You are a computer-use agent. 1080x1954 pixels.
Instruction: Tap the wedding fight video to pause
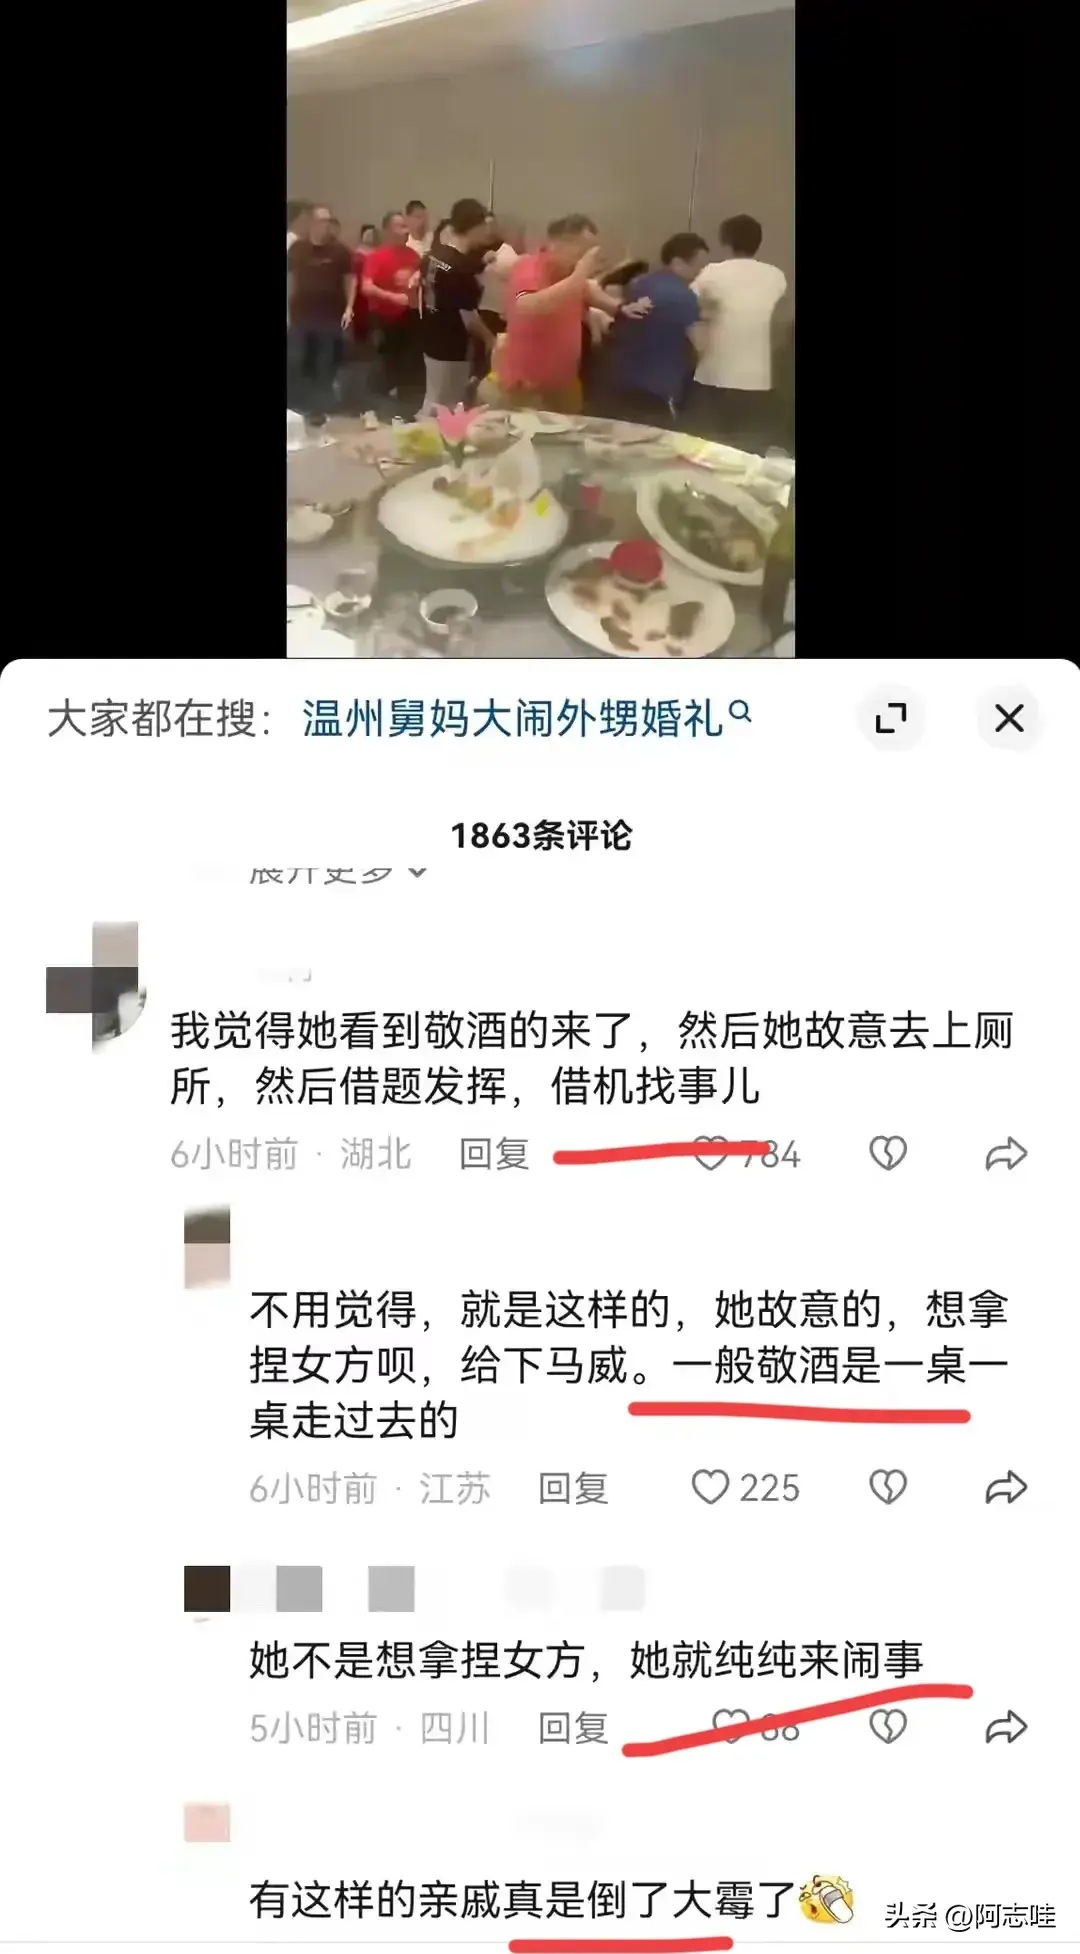click(540, 328)
